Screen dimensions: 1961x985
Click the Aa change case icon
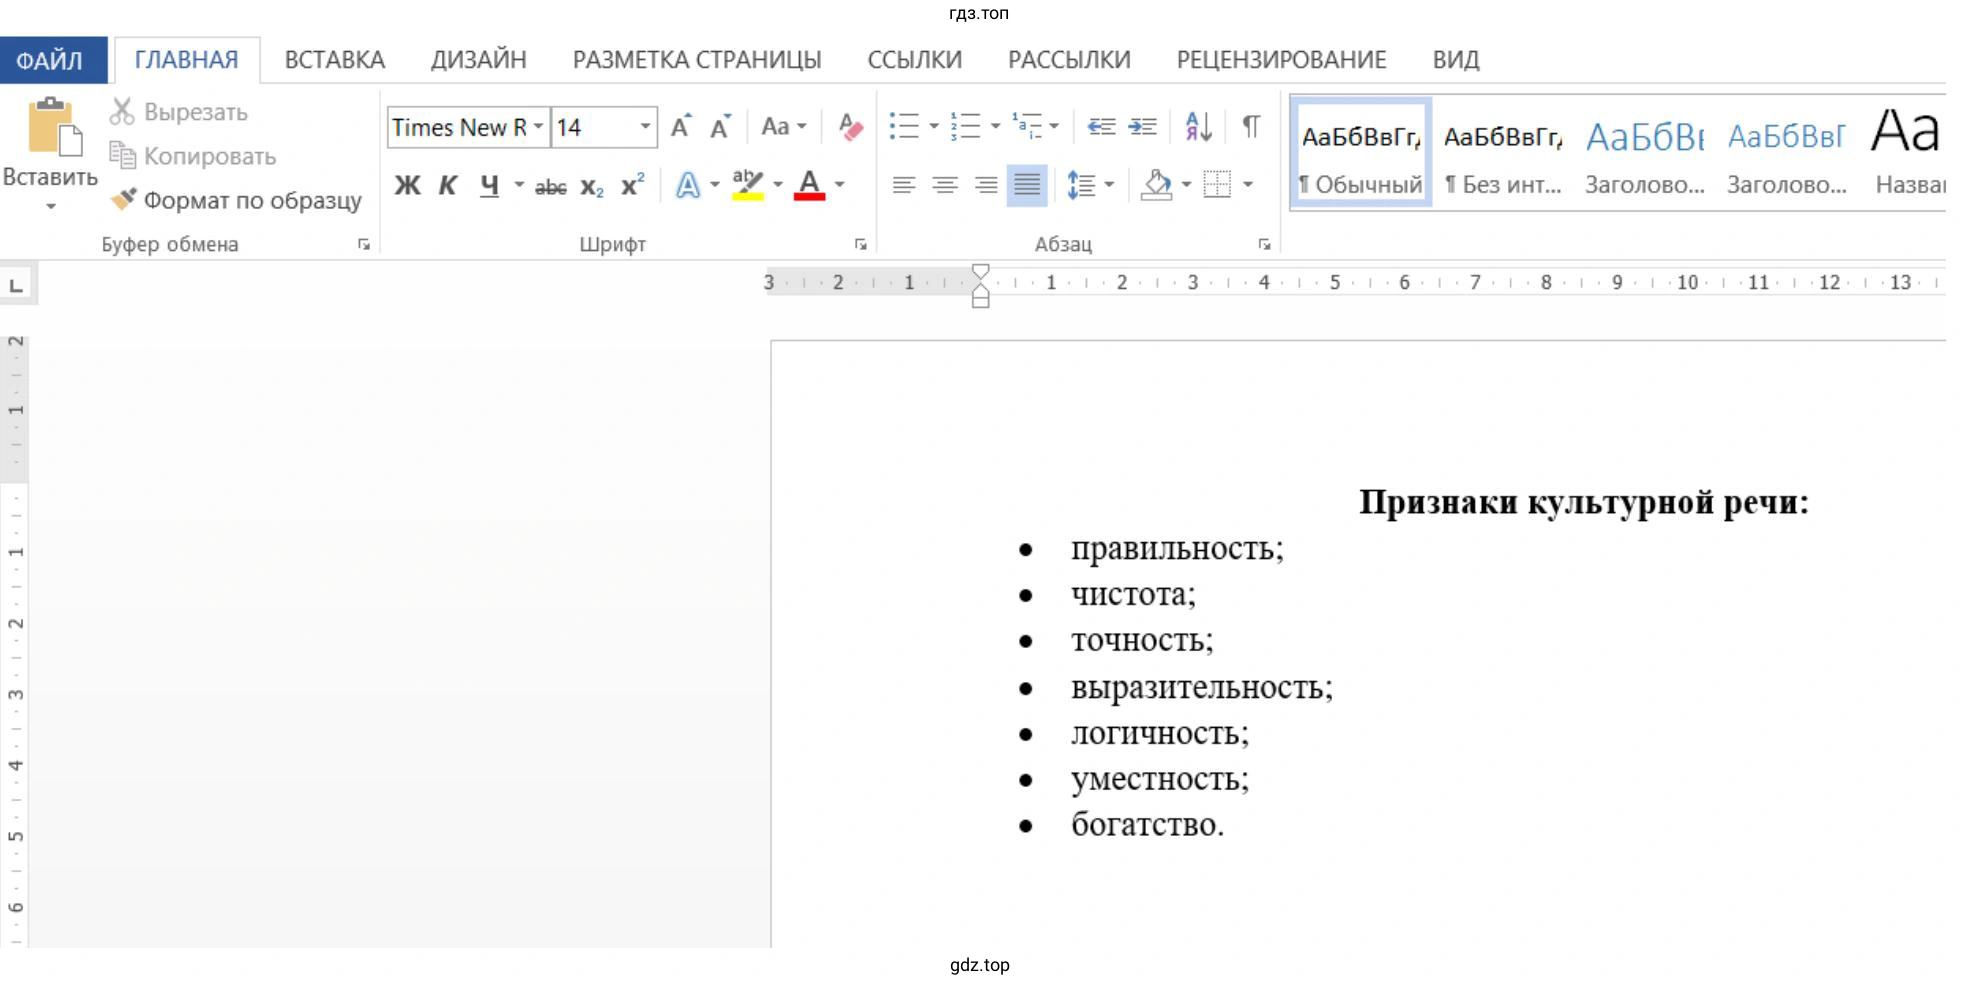pos(775,126)
